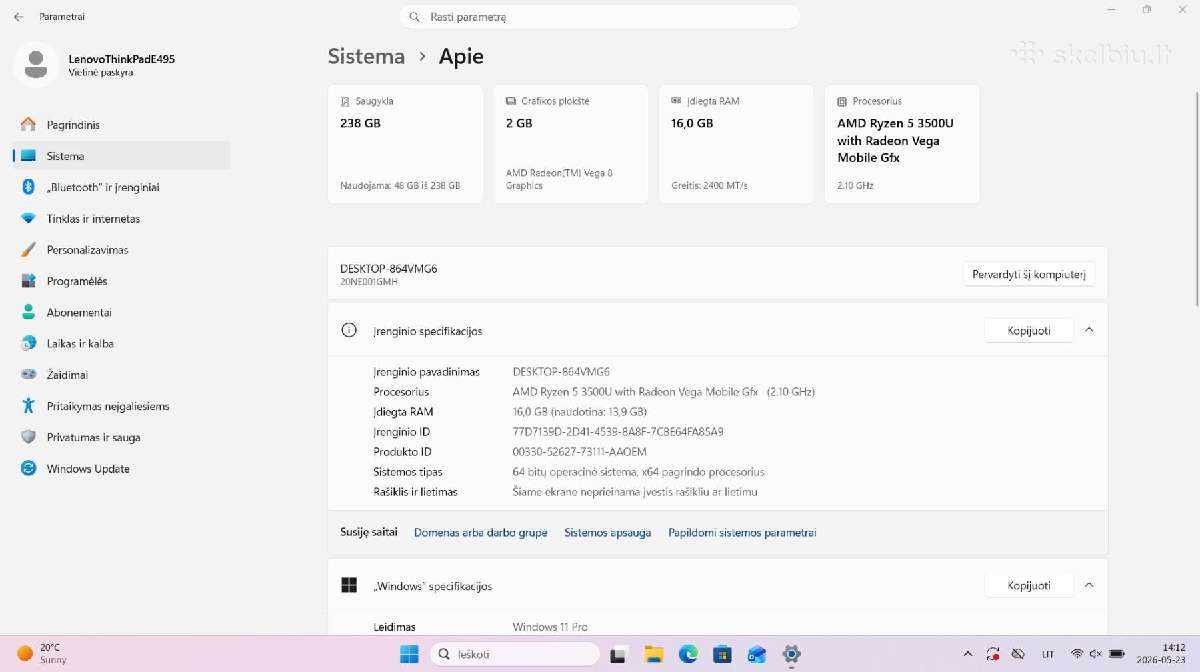Click the taskbar Ieškoti search box
This screenshot has height=672, width=1200.
514,655
